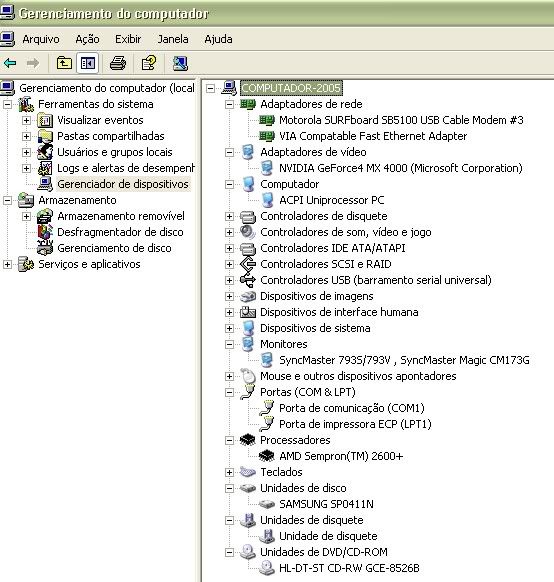Click the Usuários e grupos locais icon

coord(45,152)
